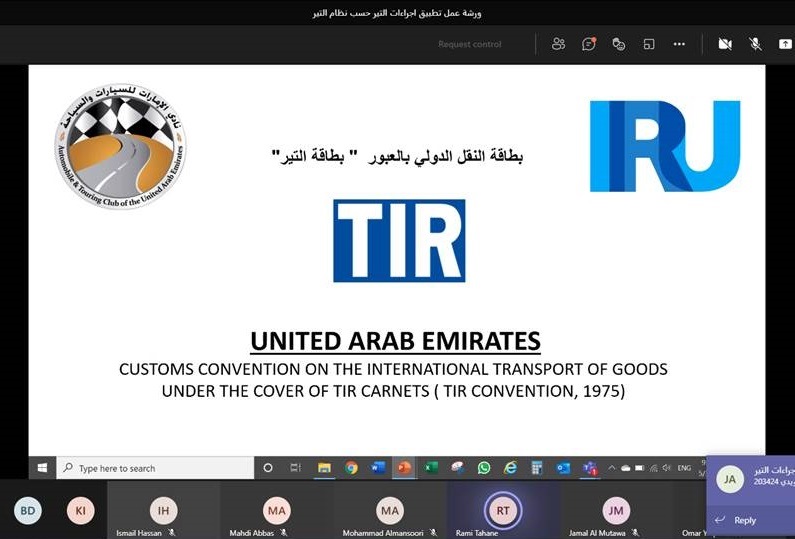
Task: Select participant tile KI
Action: [81, 511]
